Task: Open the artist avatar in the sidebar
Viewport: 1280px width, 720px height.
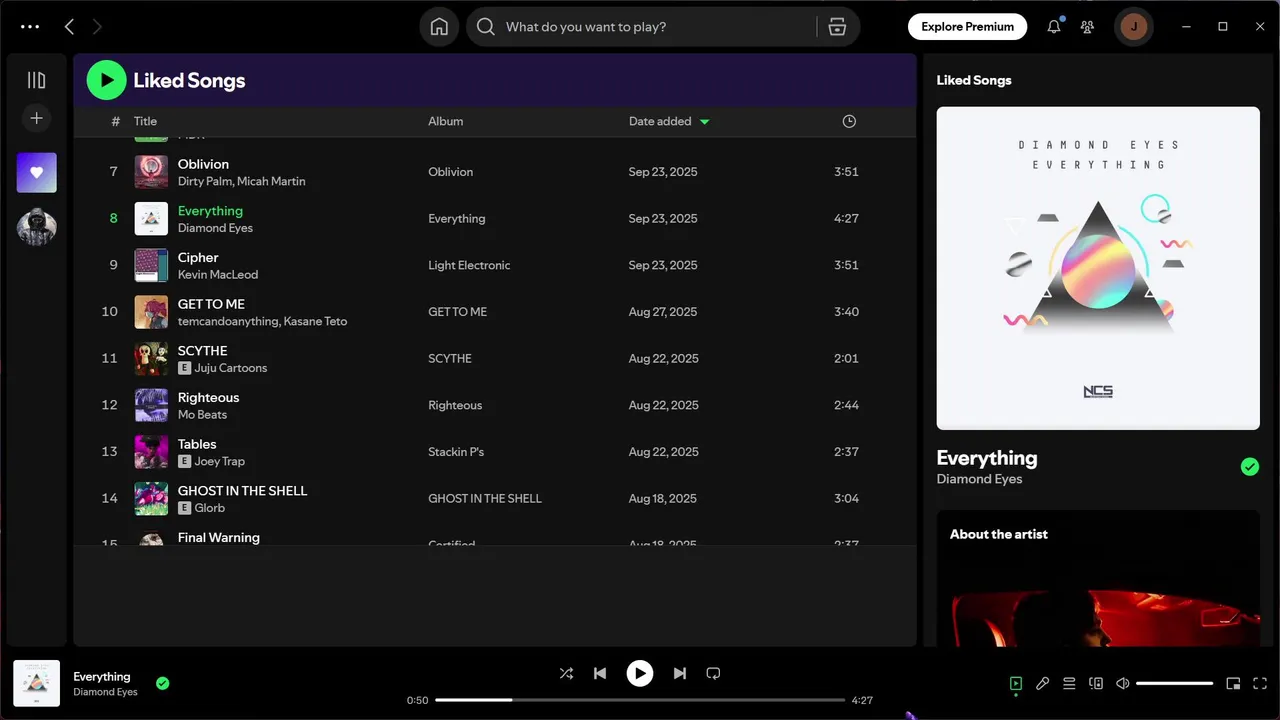Action: tap(37, 227)
